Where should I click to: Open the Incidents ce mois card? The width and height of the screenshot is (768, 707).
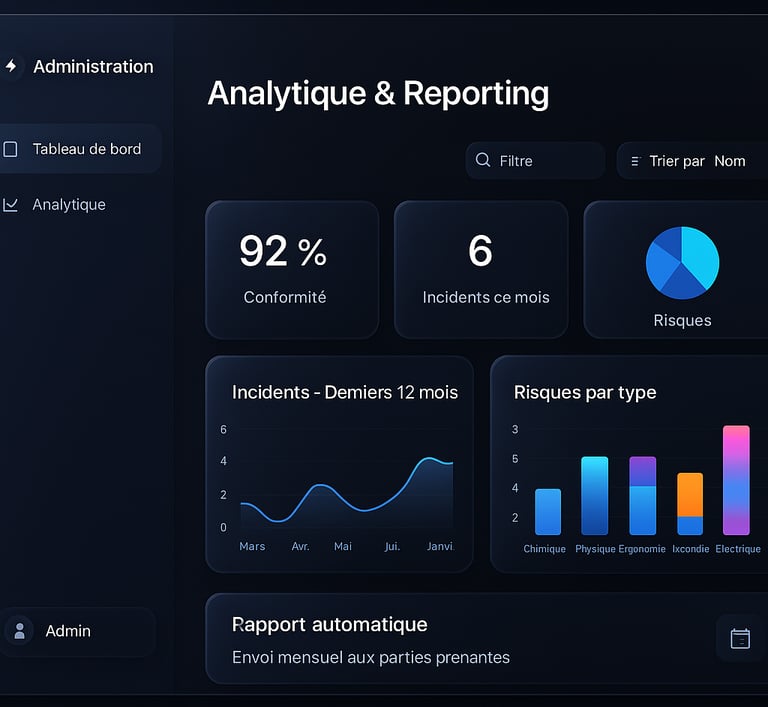[x=481, y=269]
